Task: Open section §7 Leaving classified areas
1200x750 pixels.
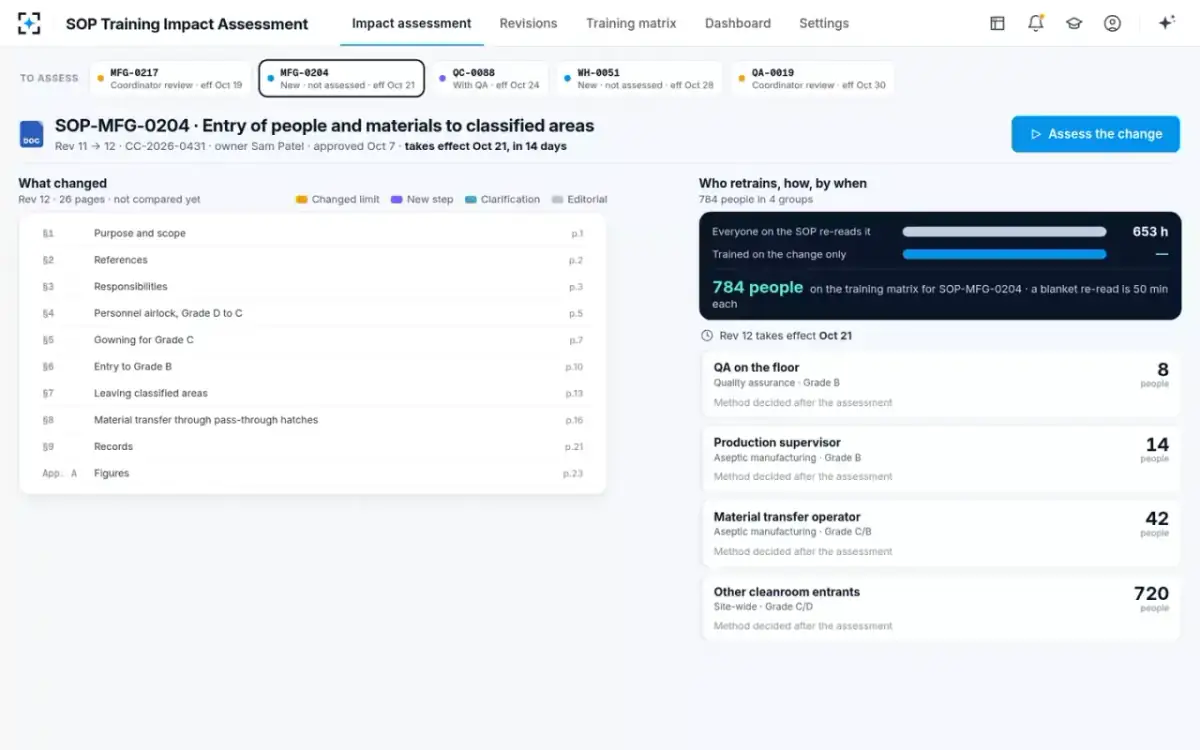Action: coord(313,393)
